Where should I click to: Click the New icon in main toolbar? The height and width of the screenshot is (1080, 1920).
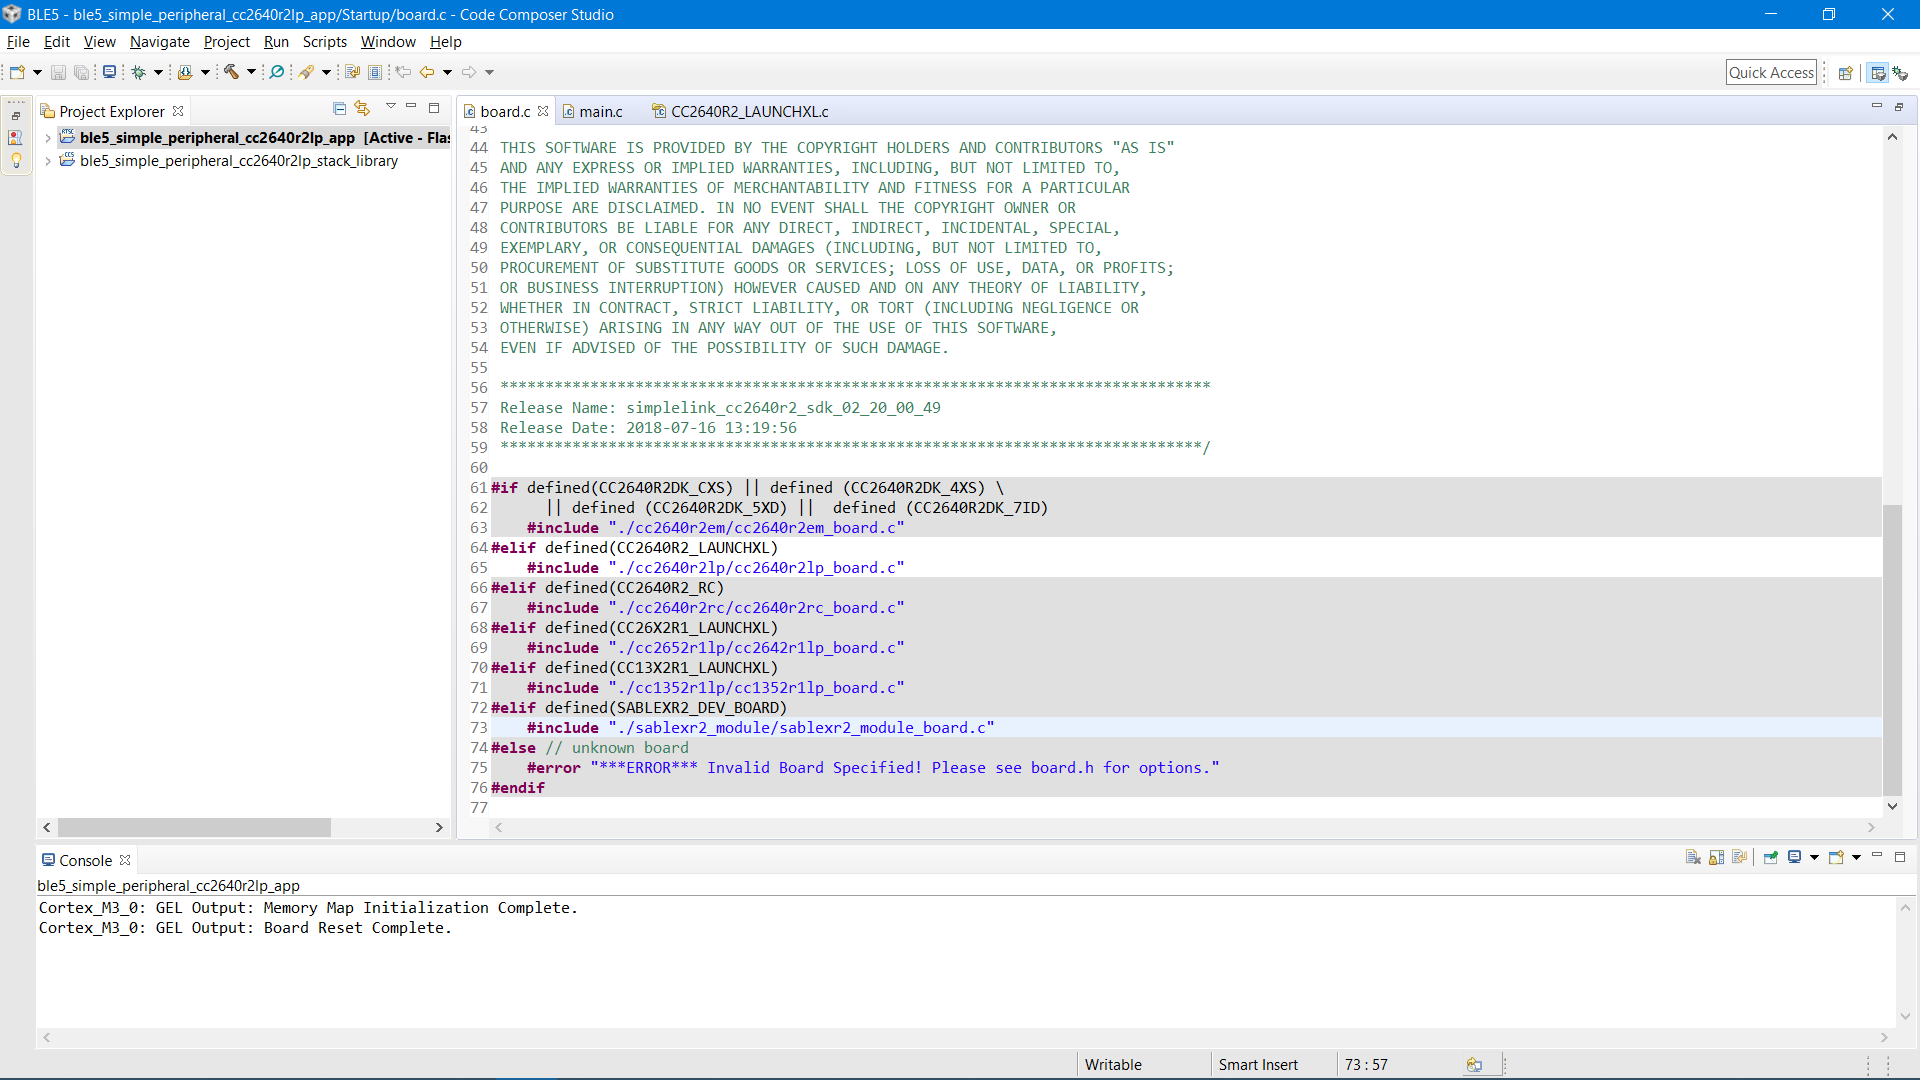tap(17, 72)
